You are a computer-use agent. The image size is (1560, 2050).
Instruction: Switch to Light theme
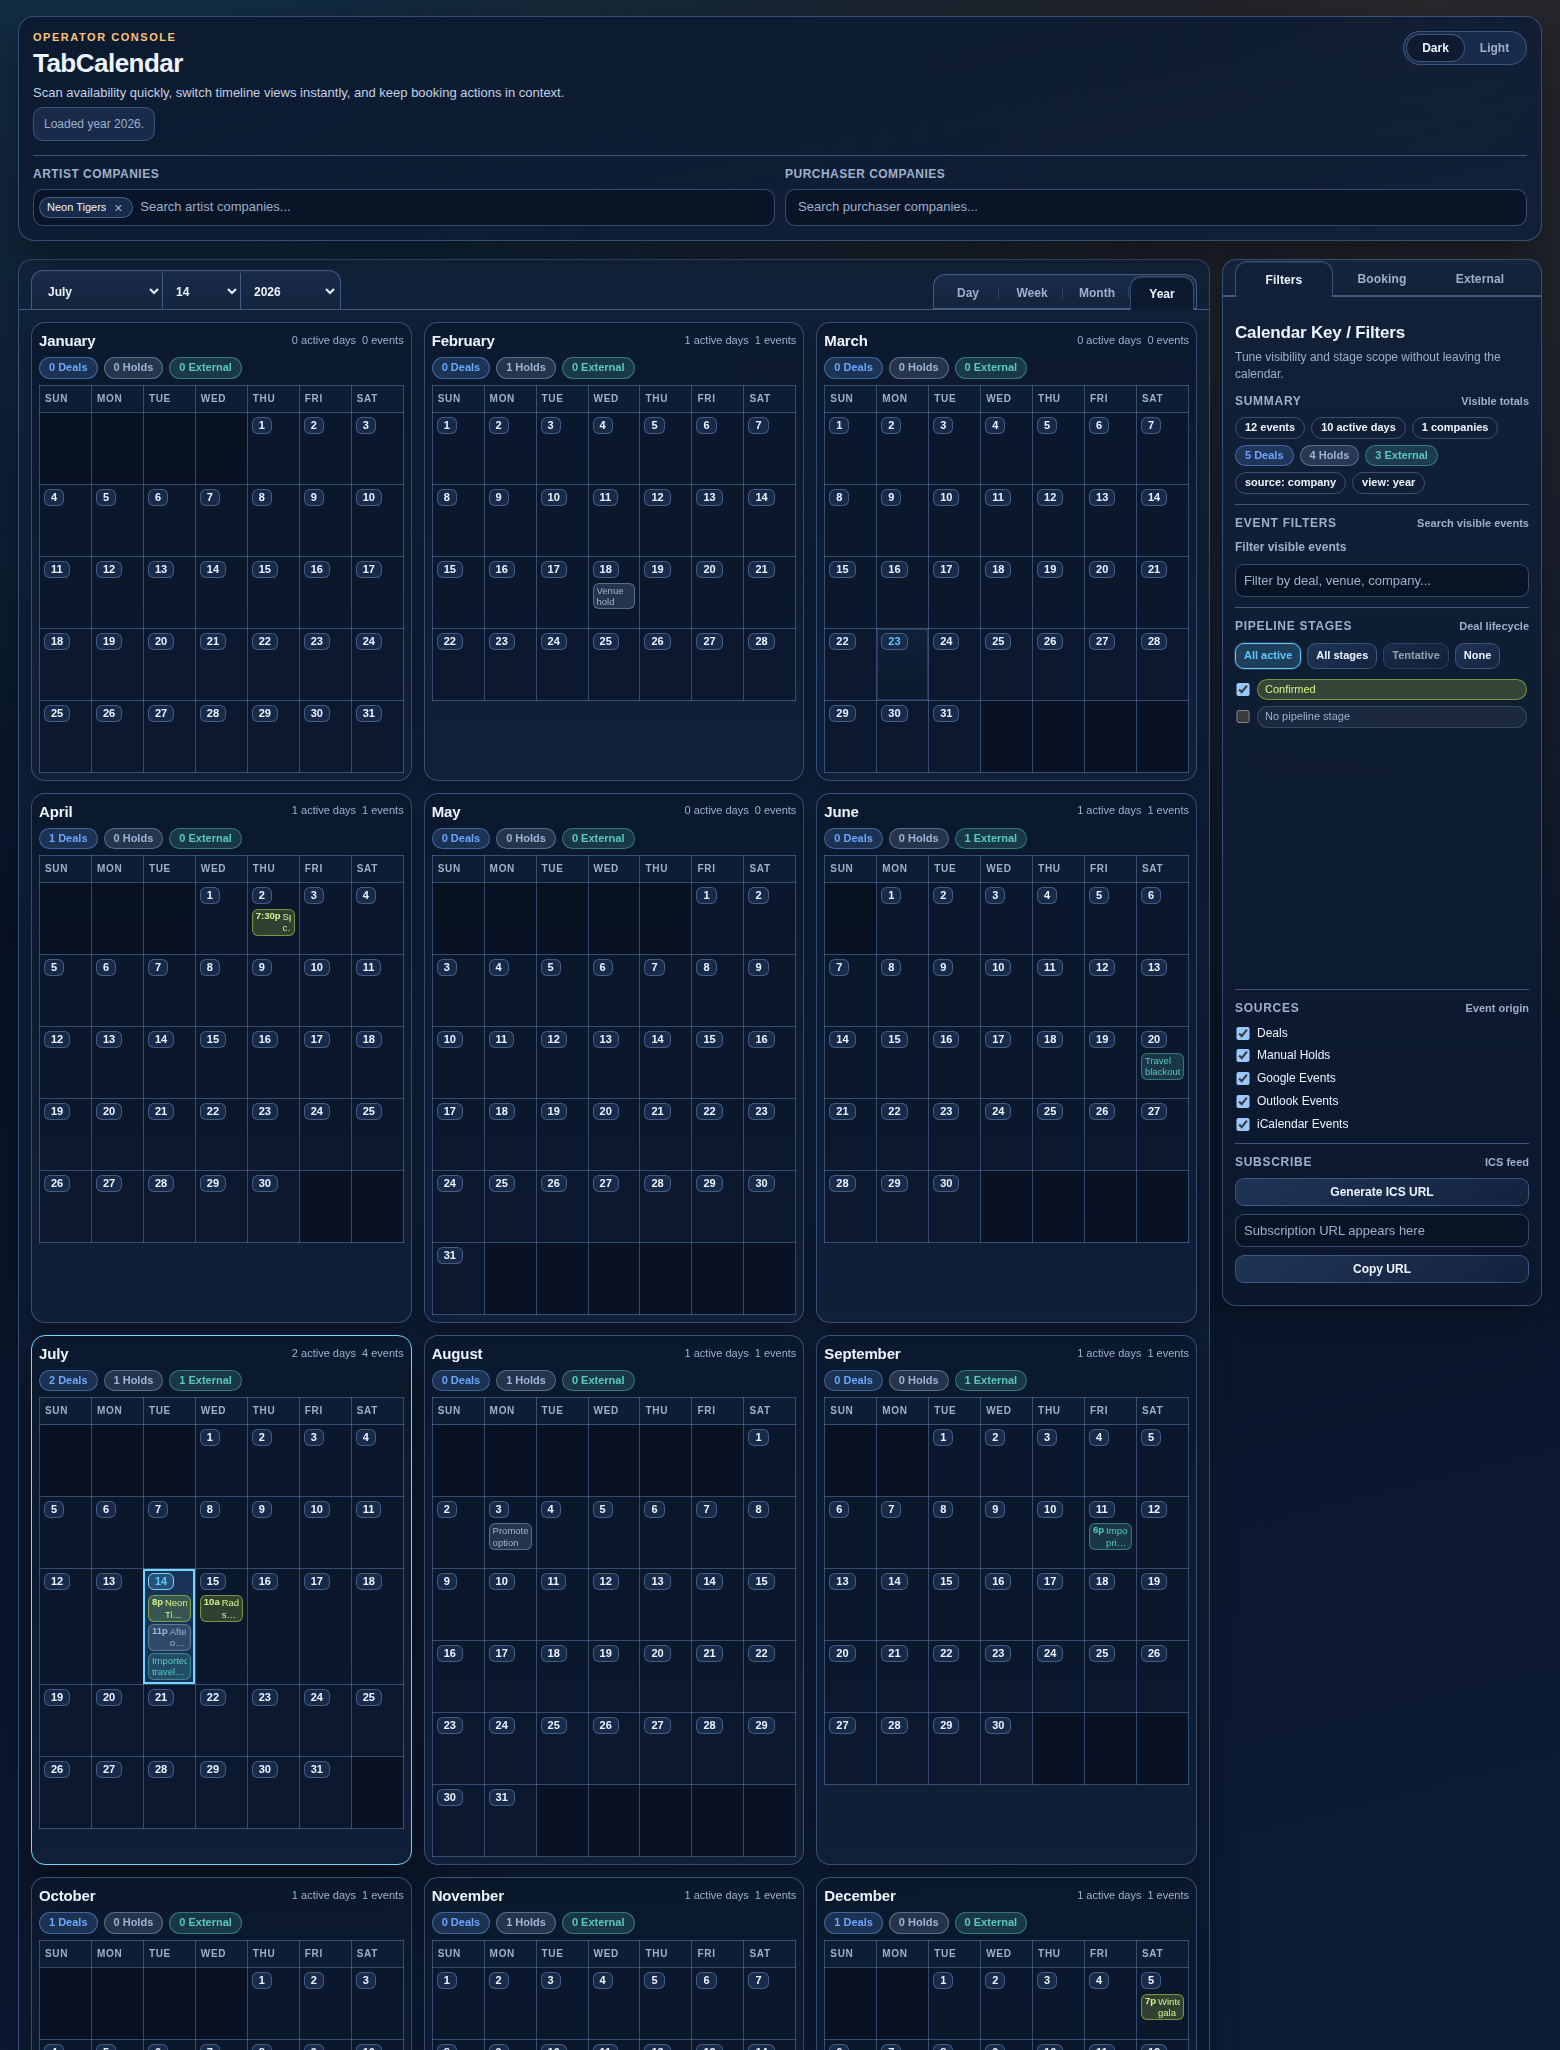[1494, 48]
